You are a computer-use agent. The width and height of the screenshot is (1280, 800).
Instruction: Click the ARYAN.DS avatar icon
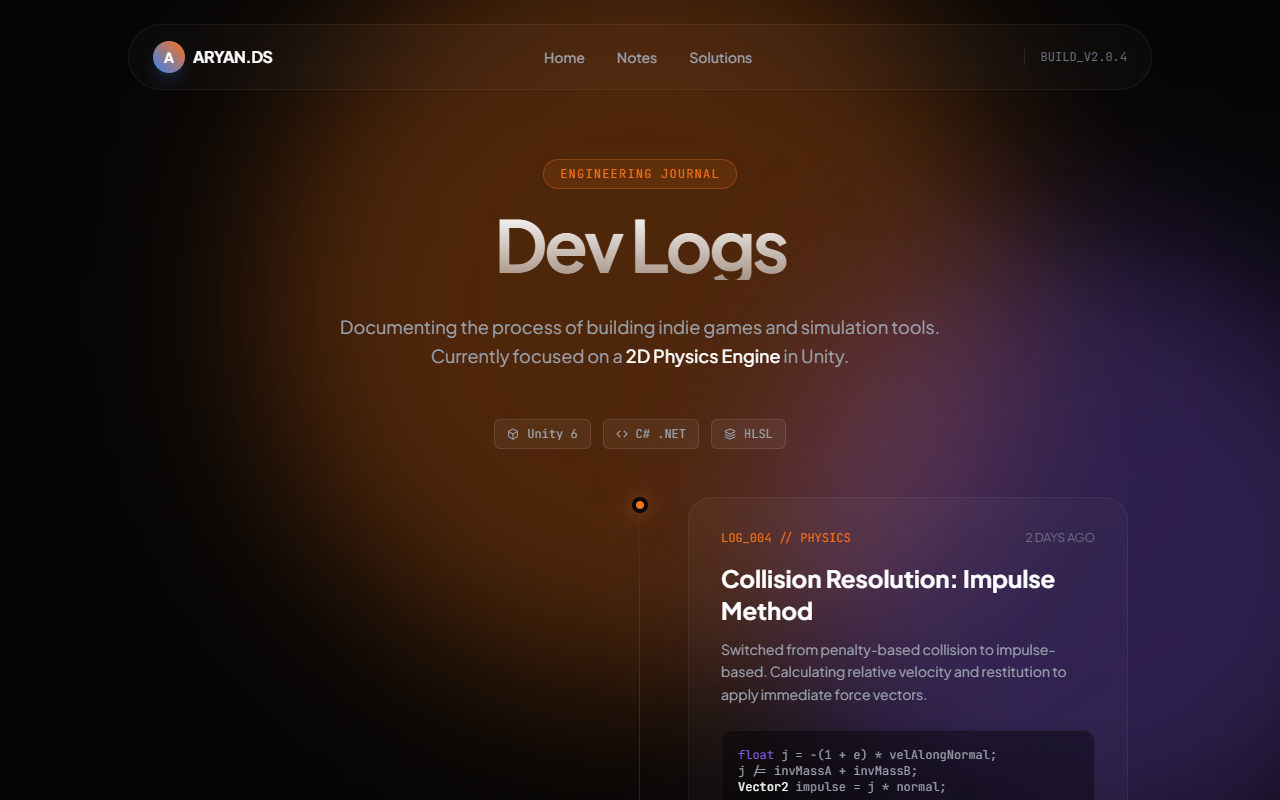pos(169,57)
